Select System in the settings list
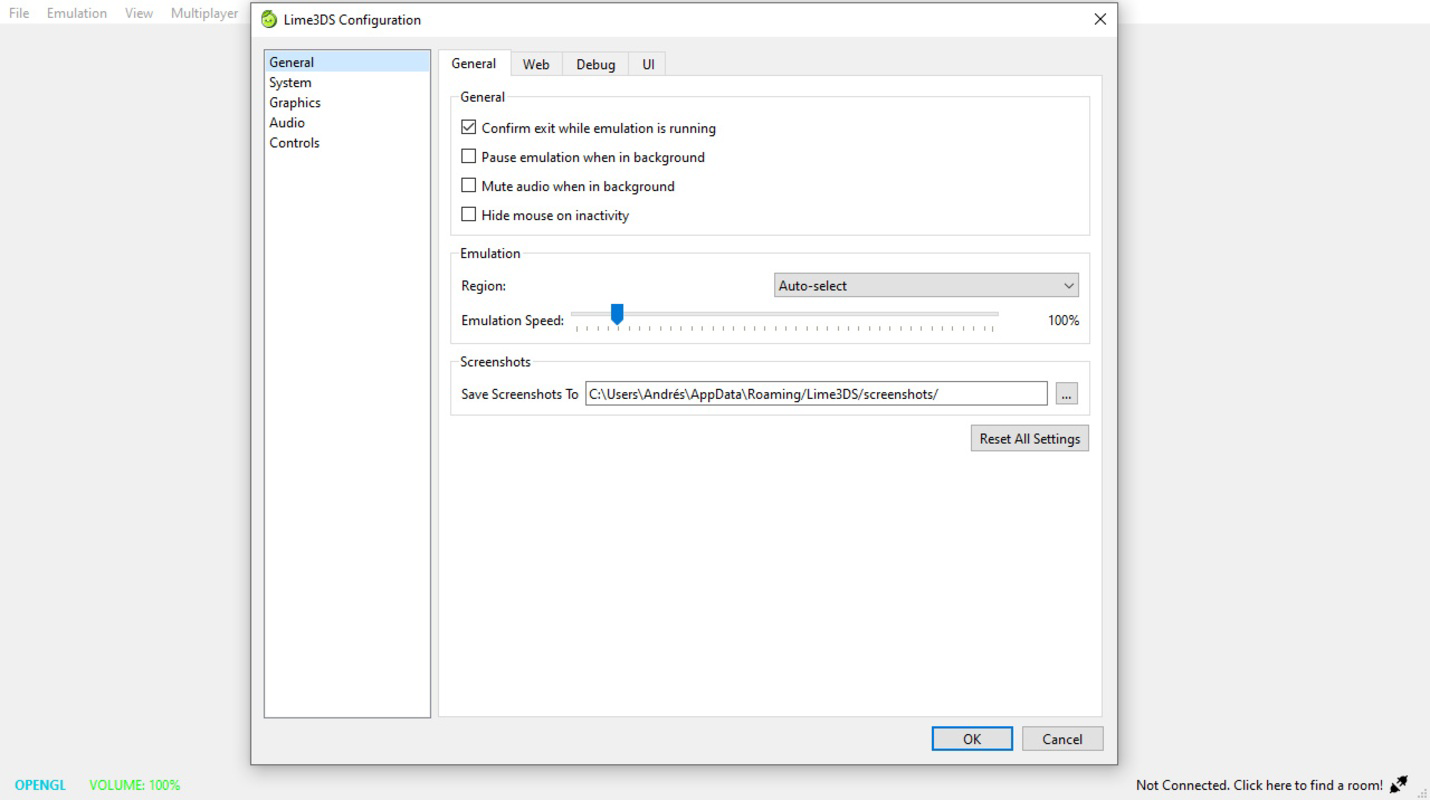This screenshot has height=800, width=1430. click(x=347, y=82)
